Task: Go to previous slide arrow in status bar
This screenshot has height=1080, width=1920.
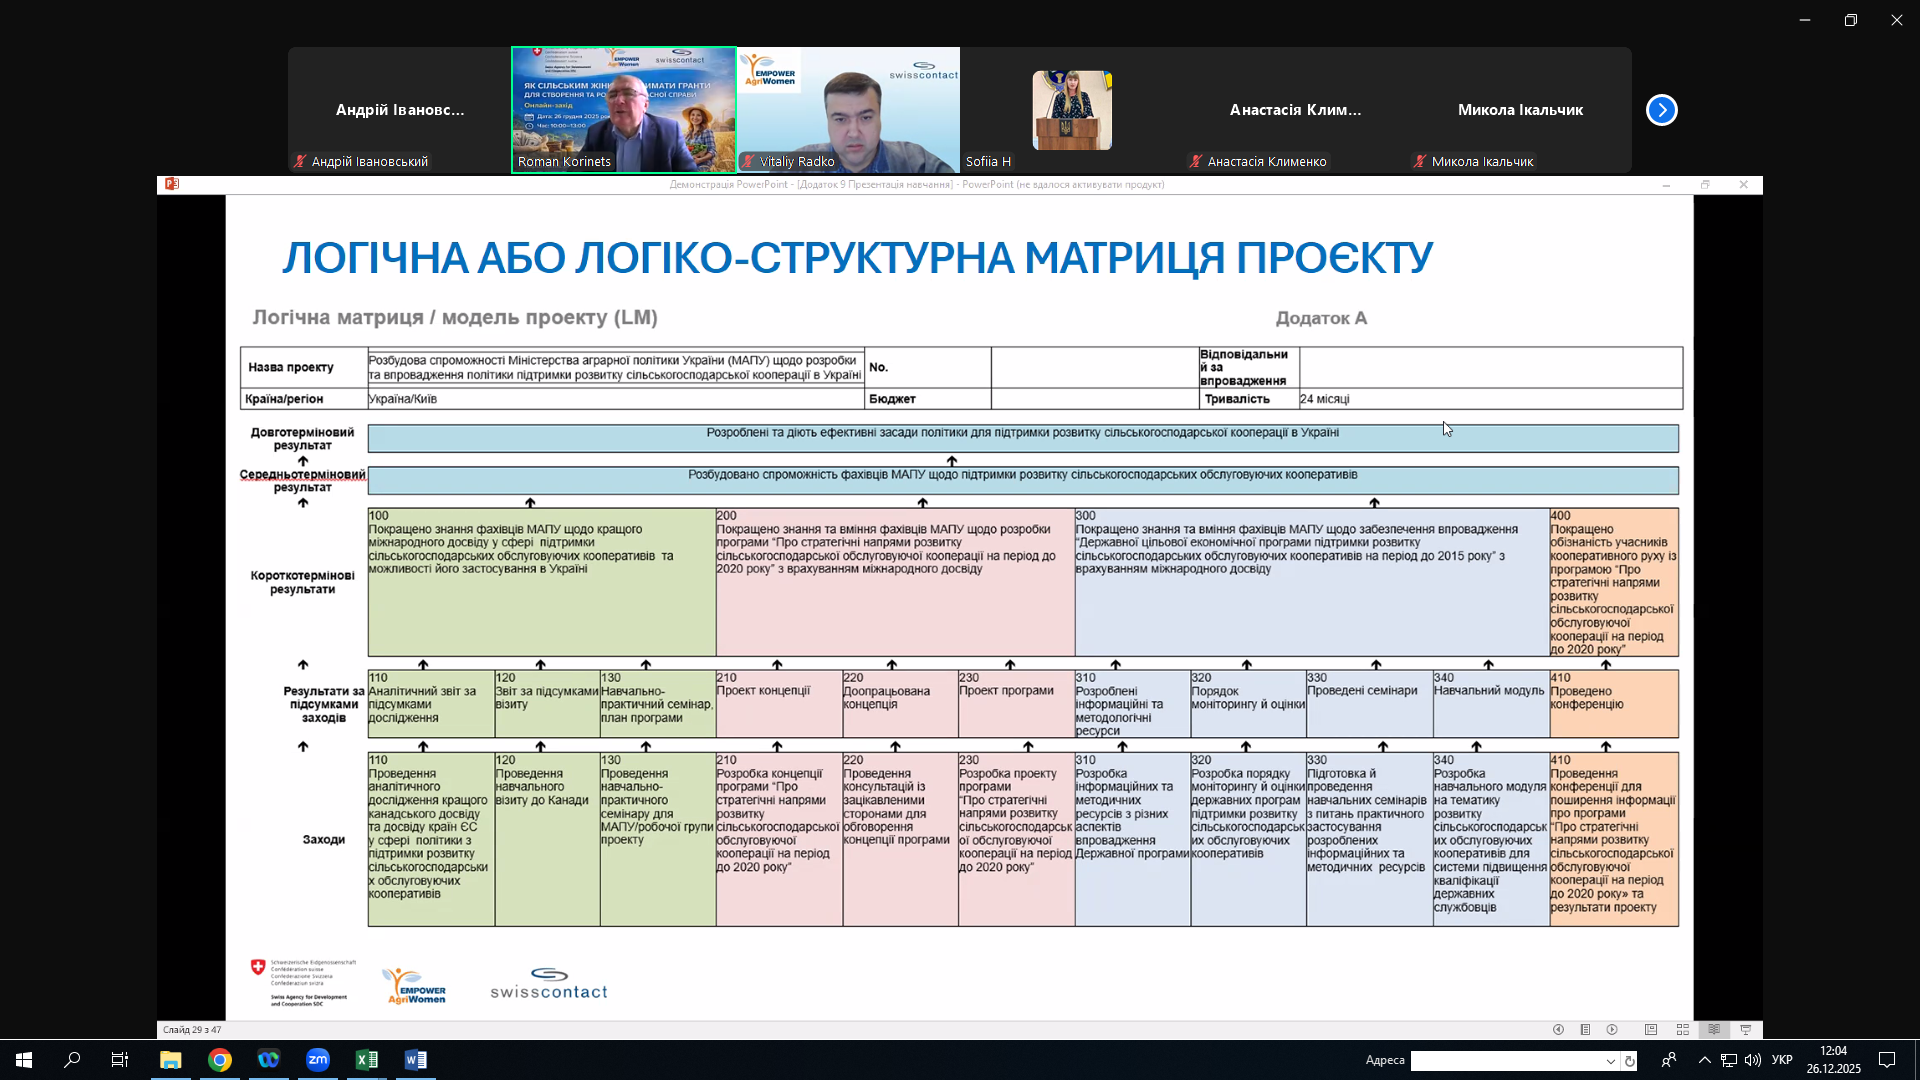Action: pyautogui.click(x=1558, y=1030)
